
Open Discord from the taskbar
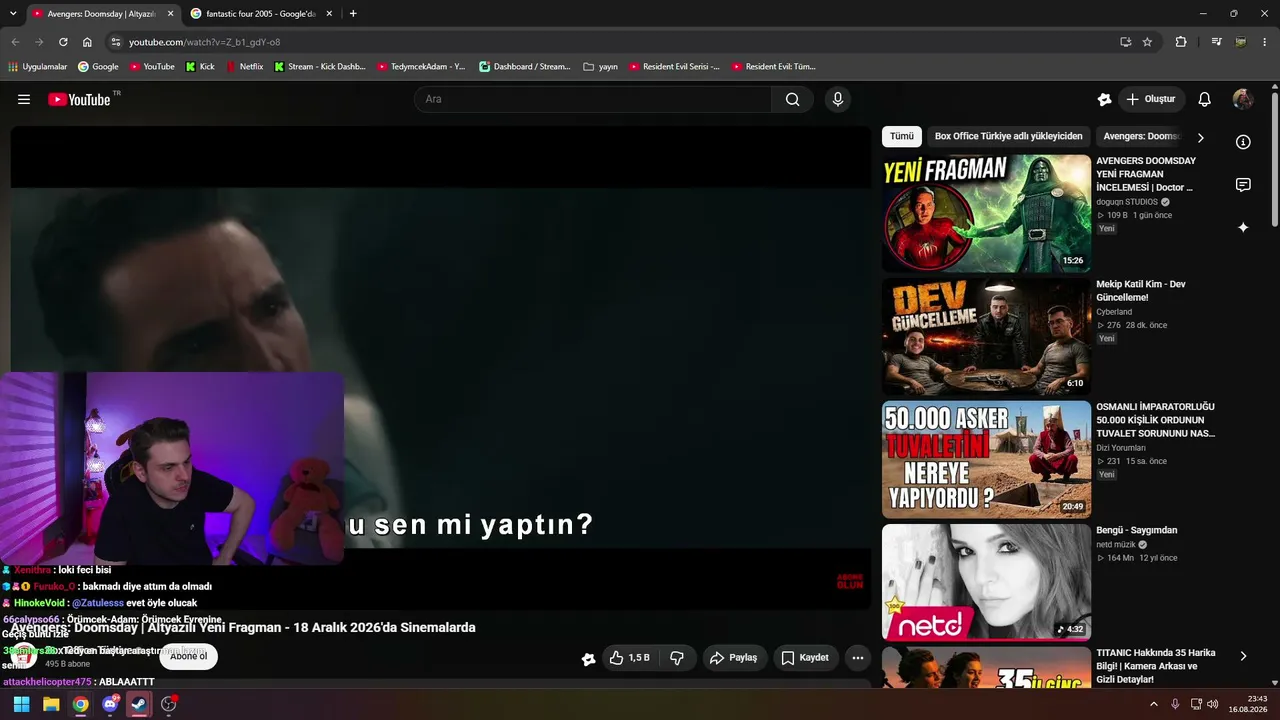pyautogui.click(x=110, y=704)
